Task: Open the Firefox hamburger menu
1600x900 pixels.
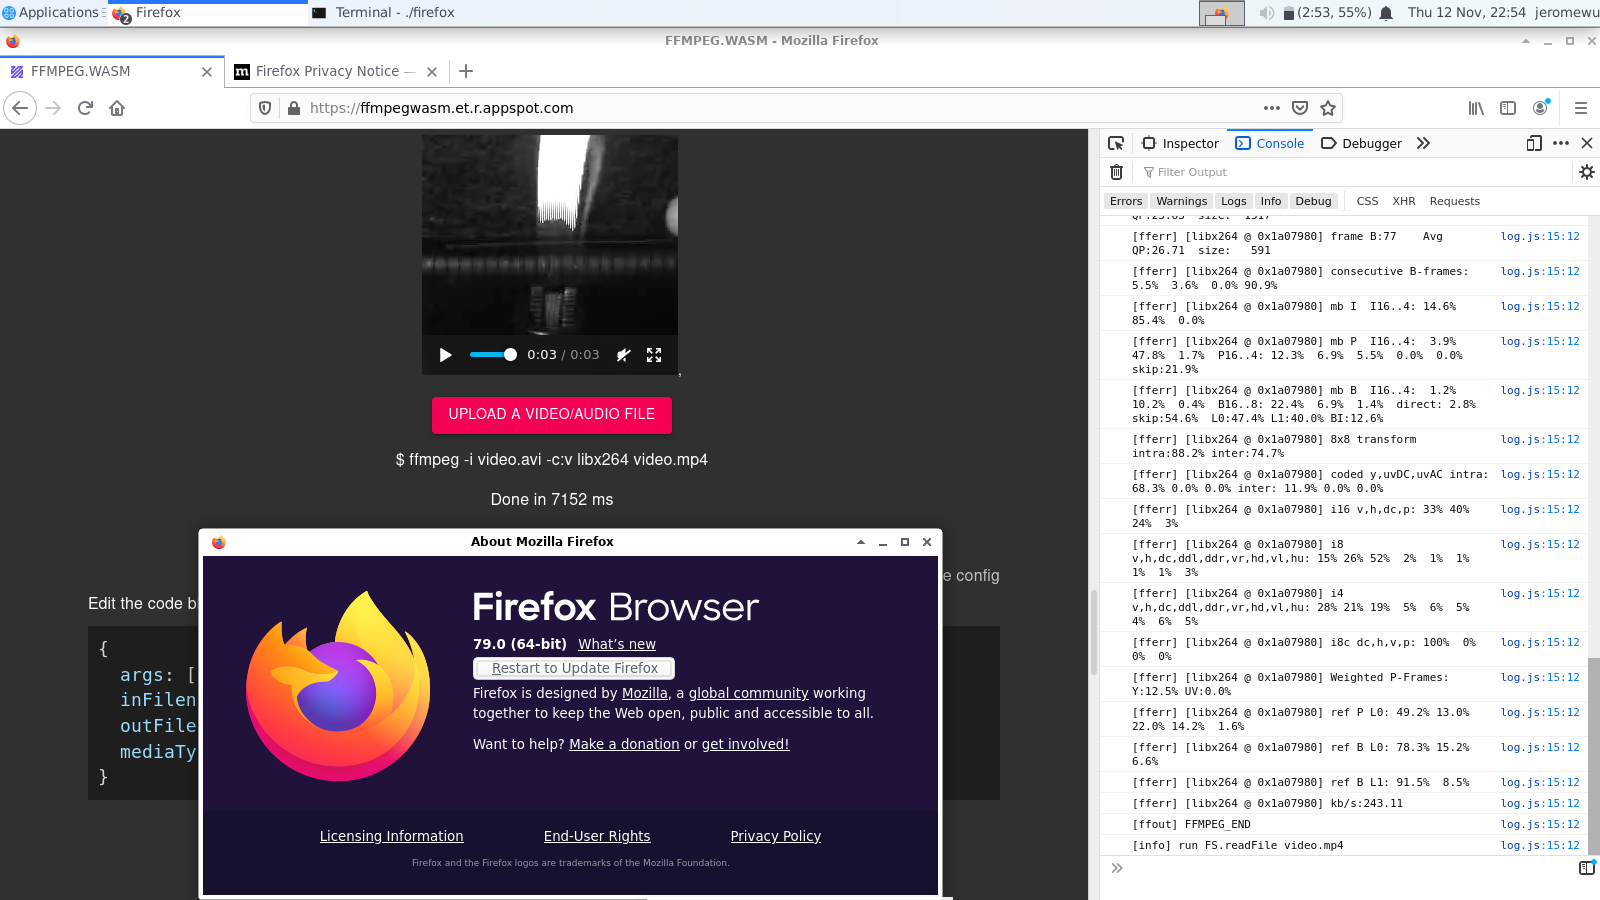Action: point(1581,108)
